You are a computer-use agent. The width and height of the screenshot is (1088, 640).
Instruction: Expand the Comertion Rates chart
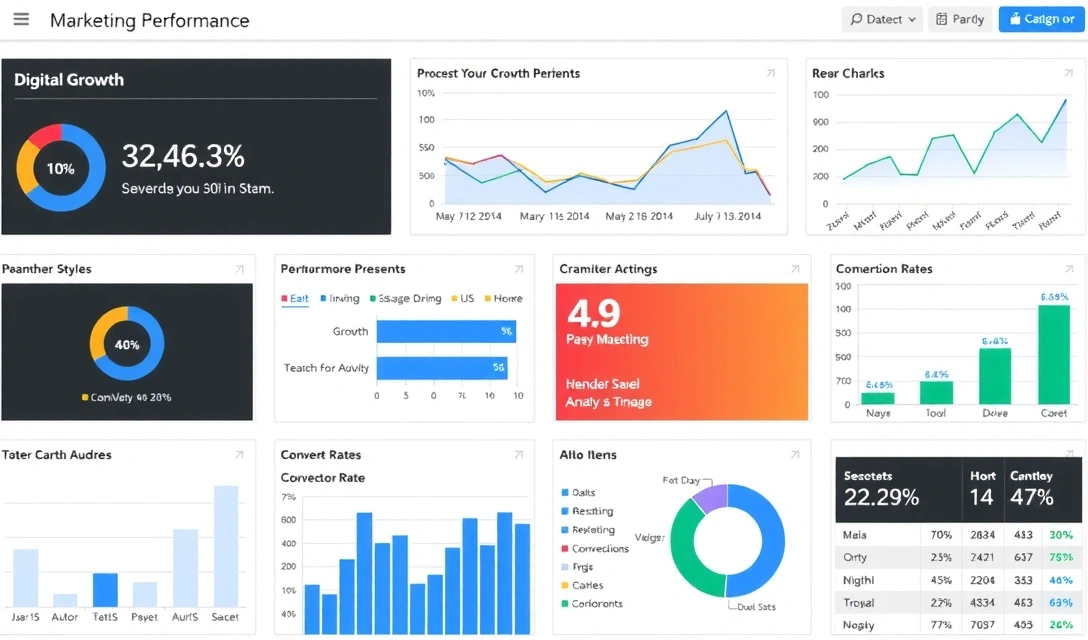1068,269
